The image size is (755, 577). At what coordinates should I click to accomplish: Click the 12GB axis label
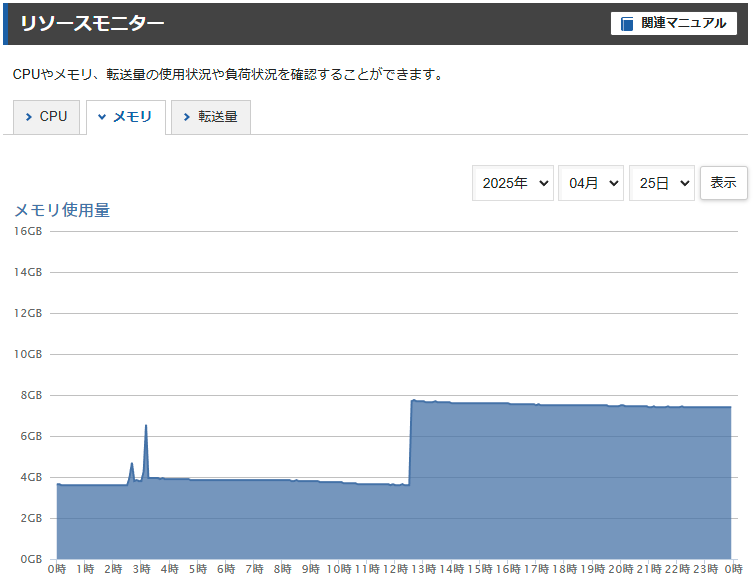[28, 313]
